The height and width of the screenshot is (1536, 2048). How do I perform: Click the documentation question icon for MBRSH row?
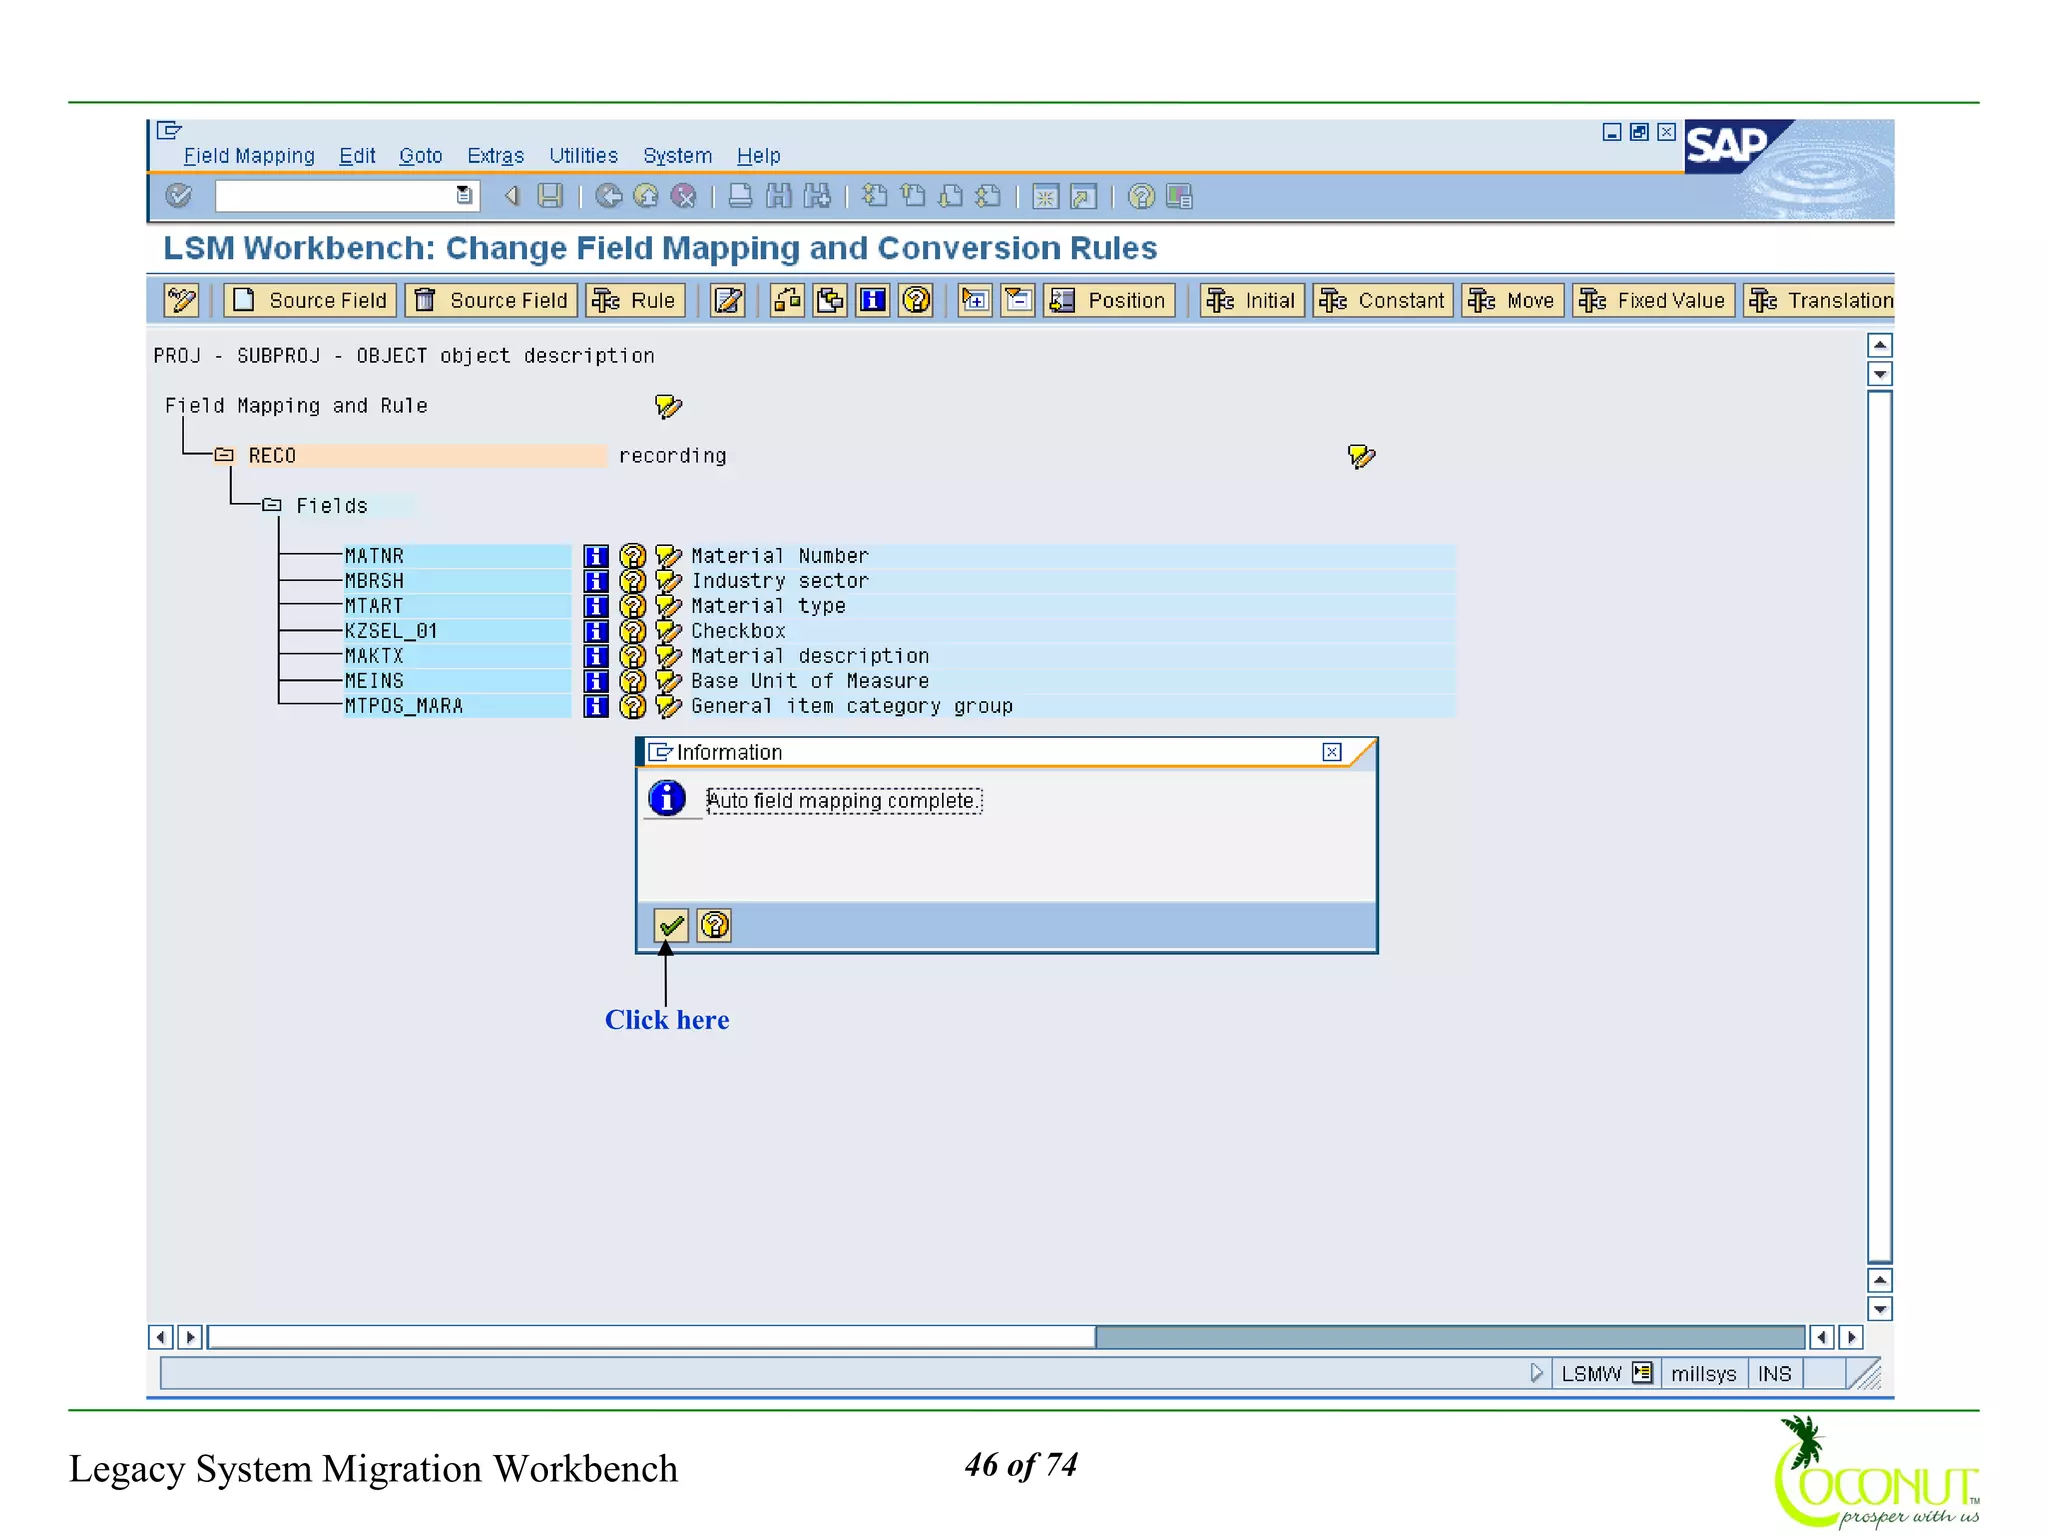click(632, 581)
